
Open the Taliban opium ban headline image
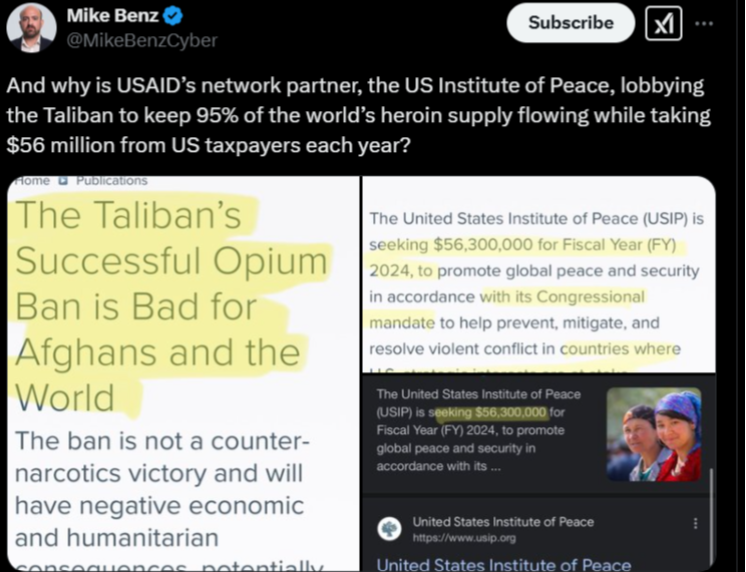pyautogui.click(x=183, y=374)
